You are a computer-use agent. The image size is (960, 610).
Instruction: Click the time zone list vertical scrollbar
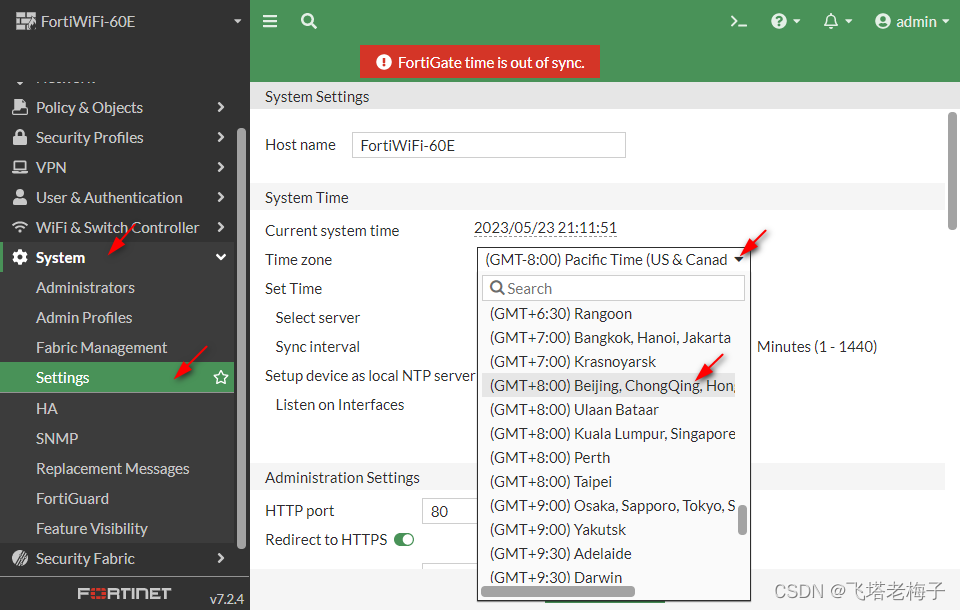click(x=742, y=520)
